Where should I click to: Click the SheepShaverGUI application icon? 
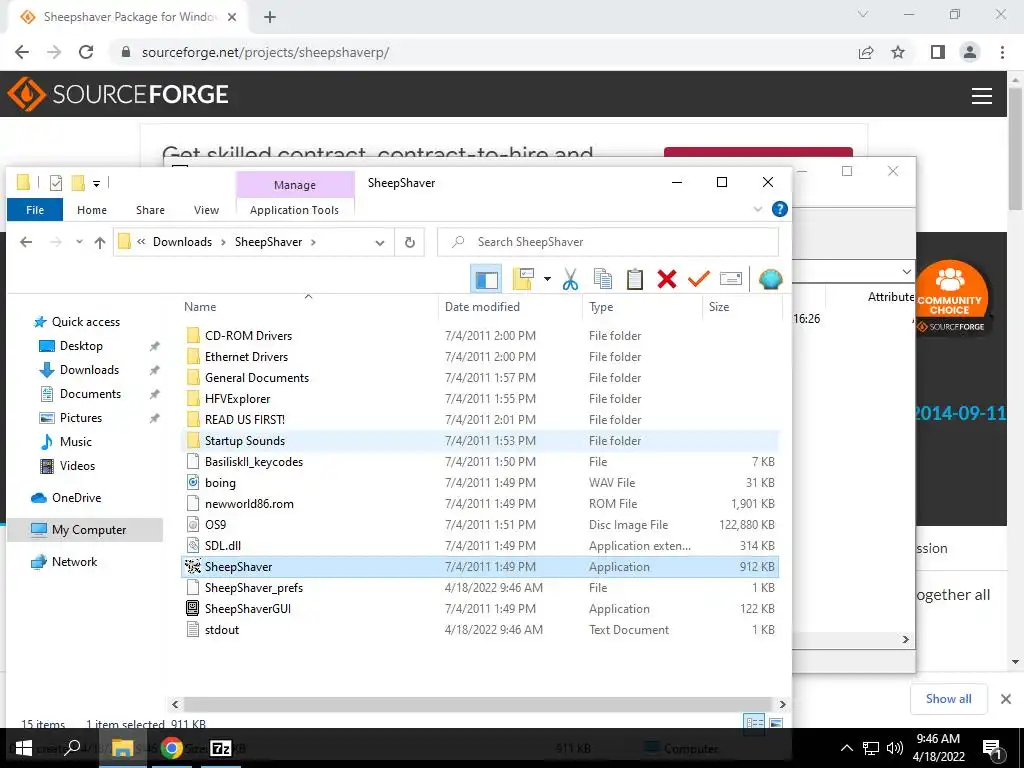(192, 609)
